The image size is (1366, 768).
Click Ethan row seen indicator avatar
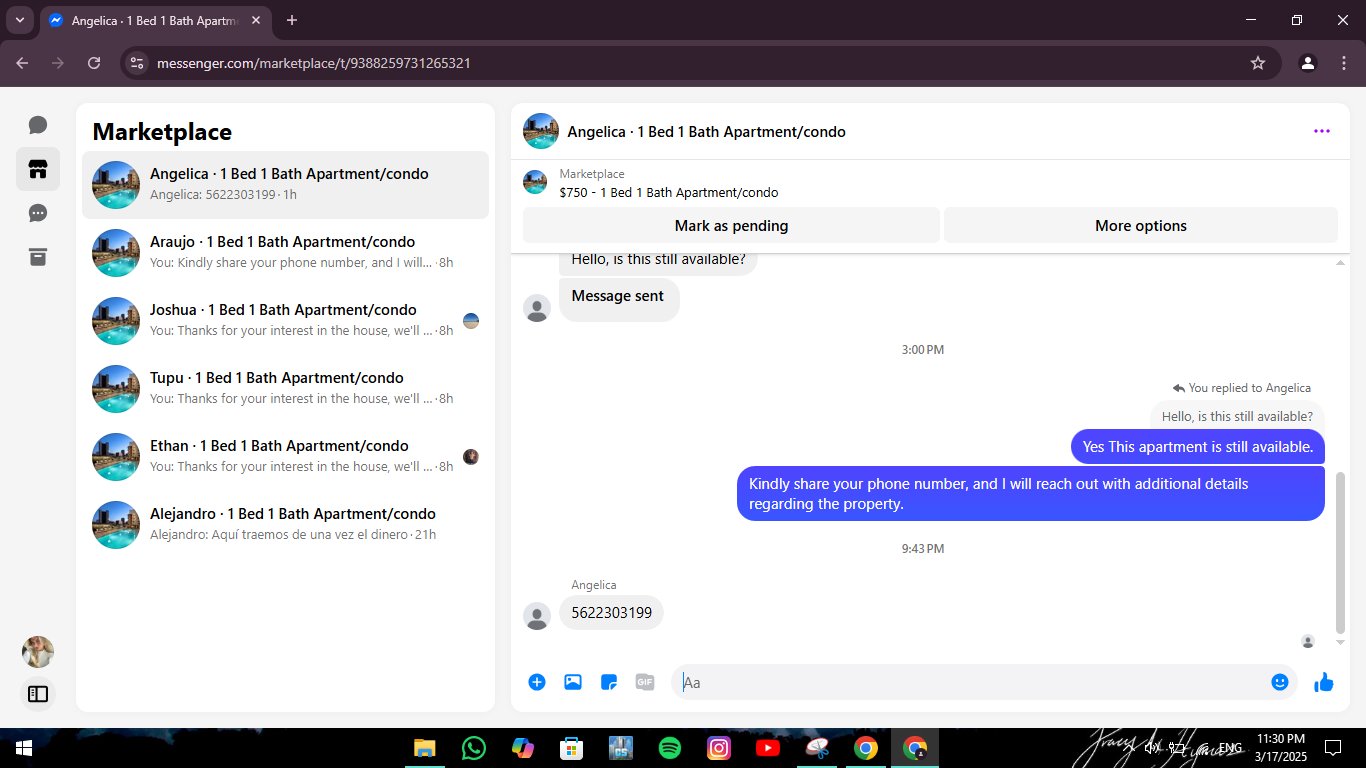pyautogui.click(x=471, y=457)
